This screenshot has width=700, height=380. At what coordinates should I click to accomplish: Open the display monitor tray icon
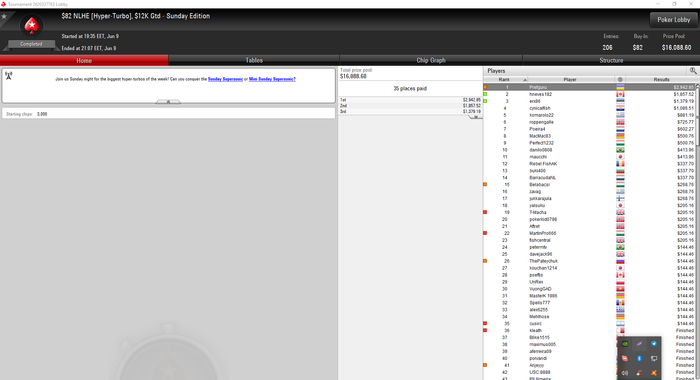[x=654, y=359]
